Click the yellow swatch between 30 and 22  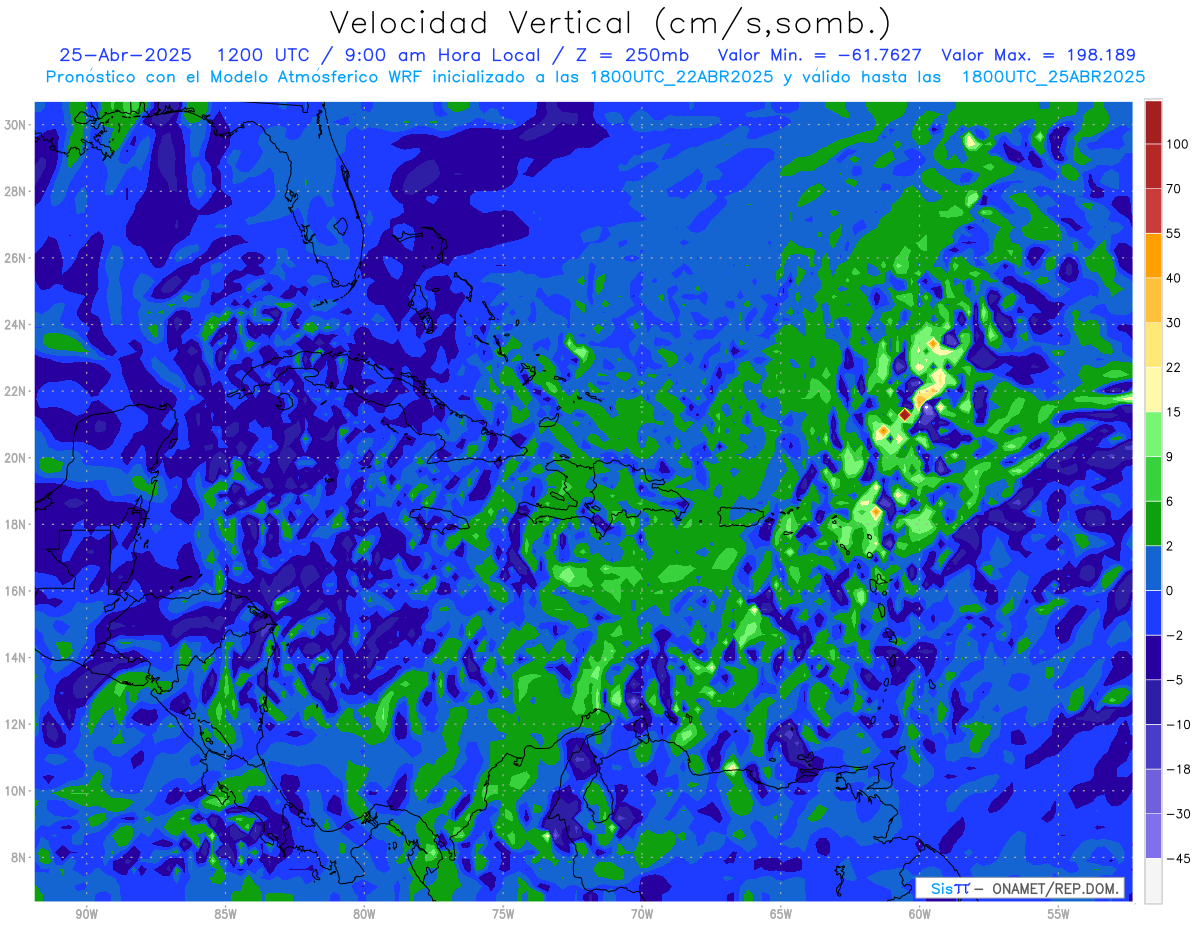(1153, 344)
